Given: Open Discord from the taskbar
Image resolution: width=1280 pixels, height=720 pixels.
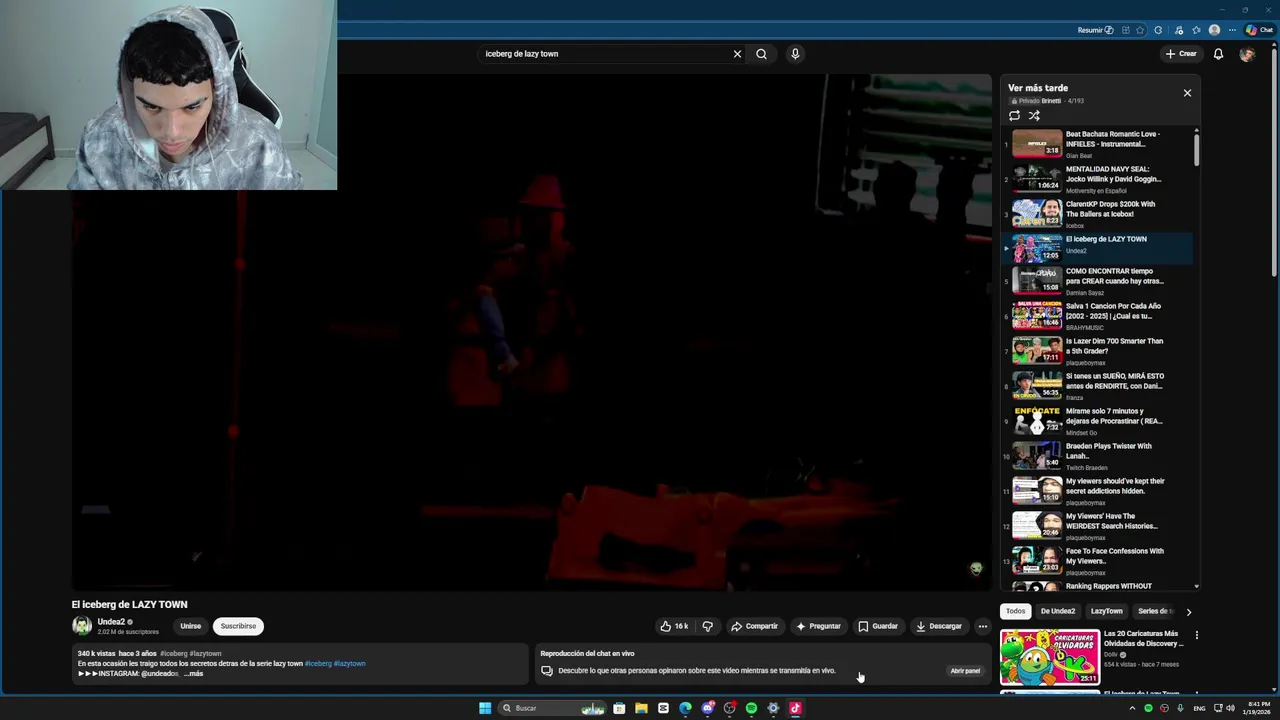Looking at the screenshot, I should (707, 708).
